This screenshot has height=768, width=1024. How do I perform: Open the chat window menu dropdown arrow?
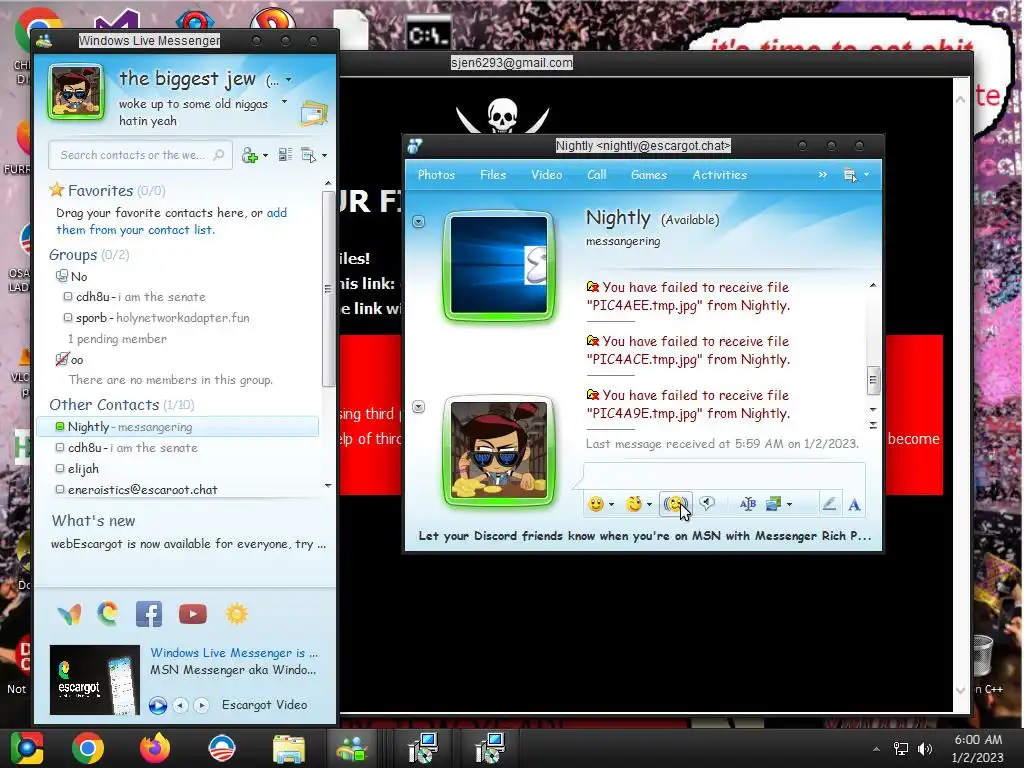click(x=866, y=175)
